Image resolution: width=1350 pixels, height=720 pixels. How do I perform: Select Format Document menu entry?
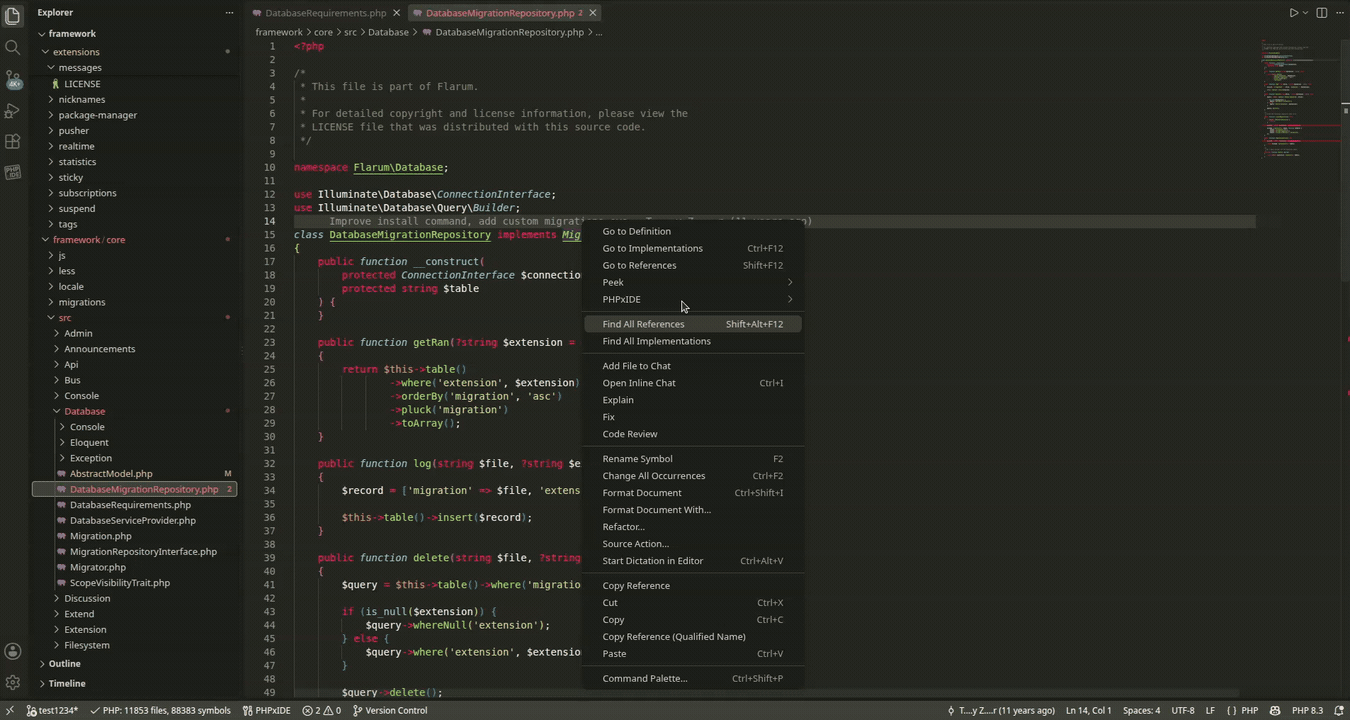point(692,493)
